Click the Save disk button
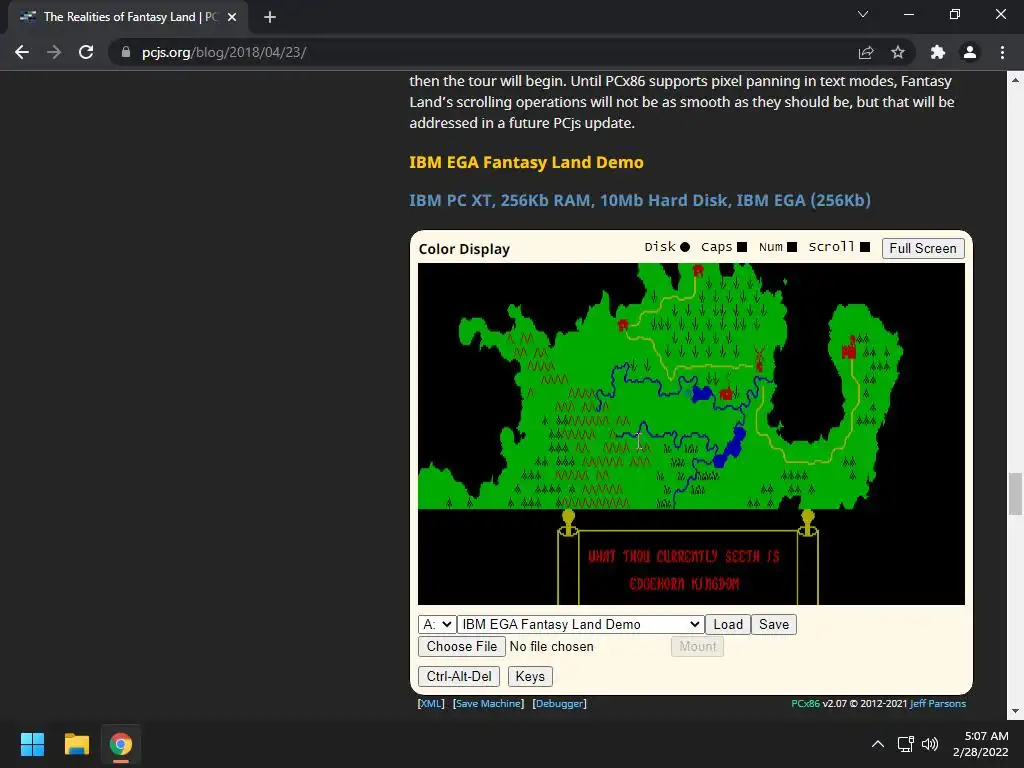 click(774, 624)
